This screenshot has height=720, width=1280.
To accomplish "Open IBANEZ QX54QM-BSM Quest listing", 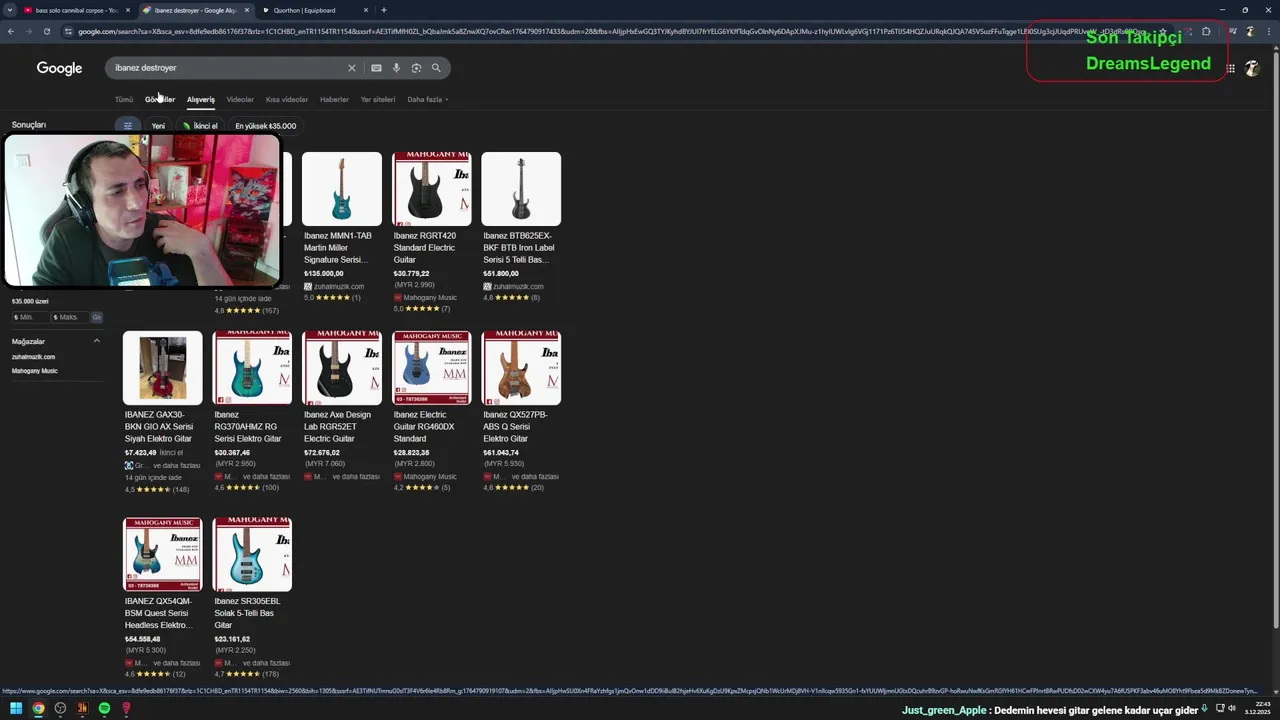I will click(162, 598).
